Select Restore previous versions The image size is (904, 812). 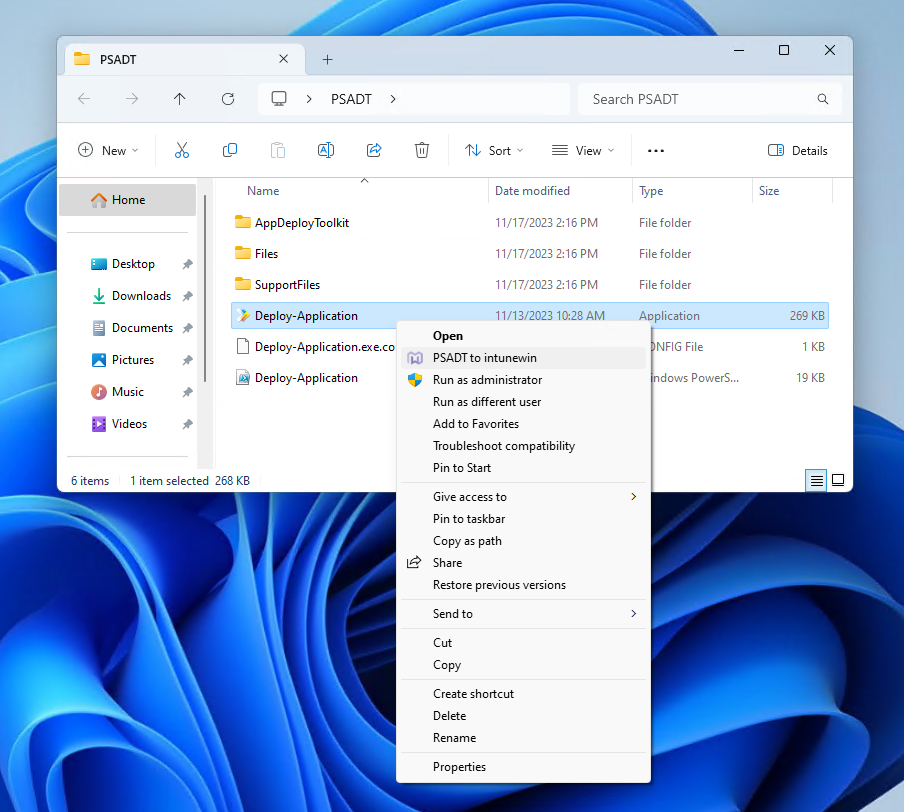click(523, 585)
